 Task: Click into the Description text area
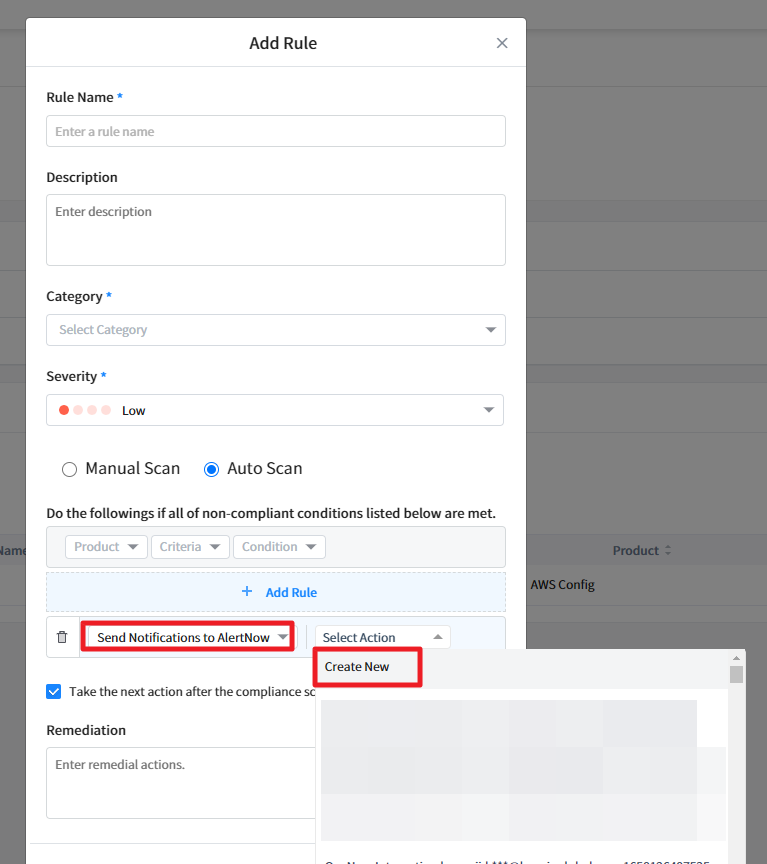pos(275,229)
